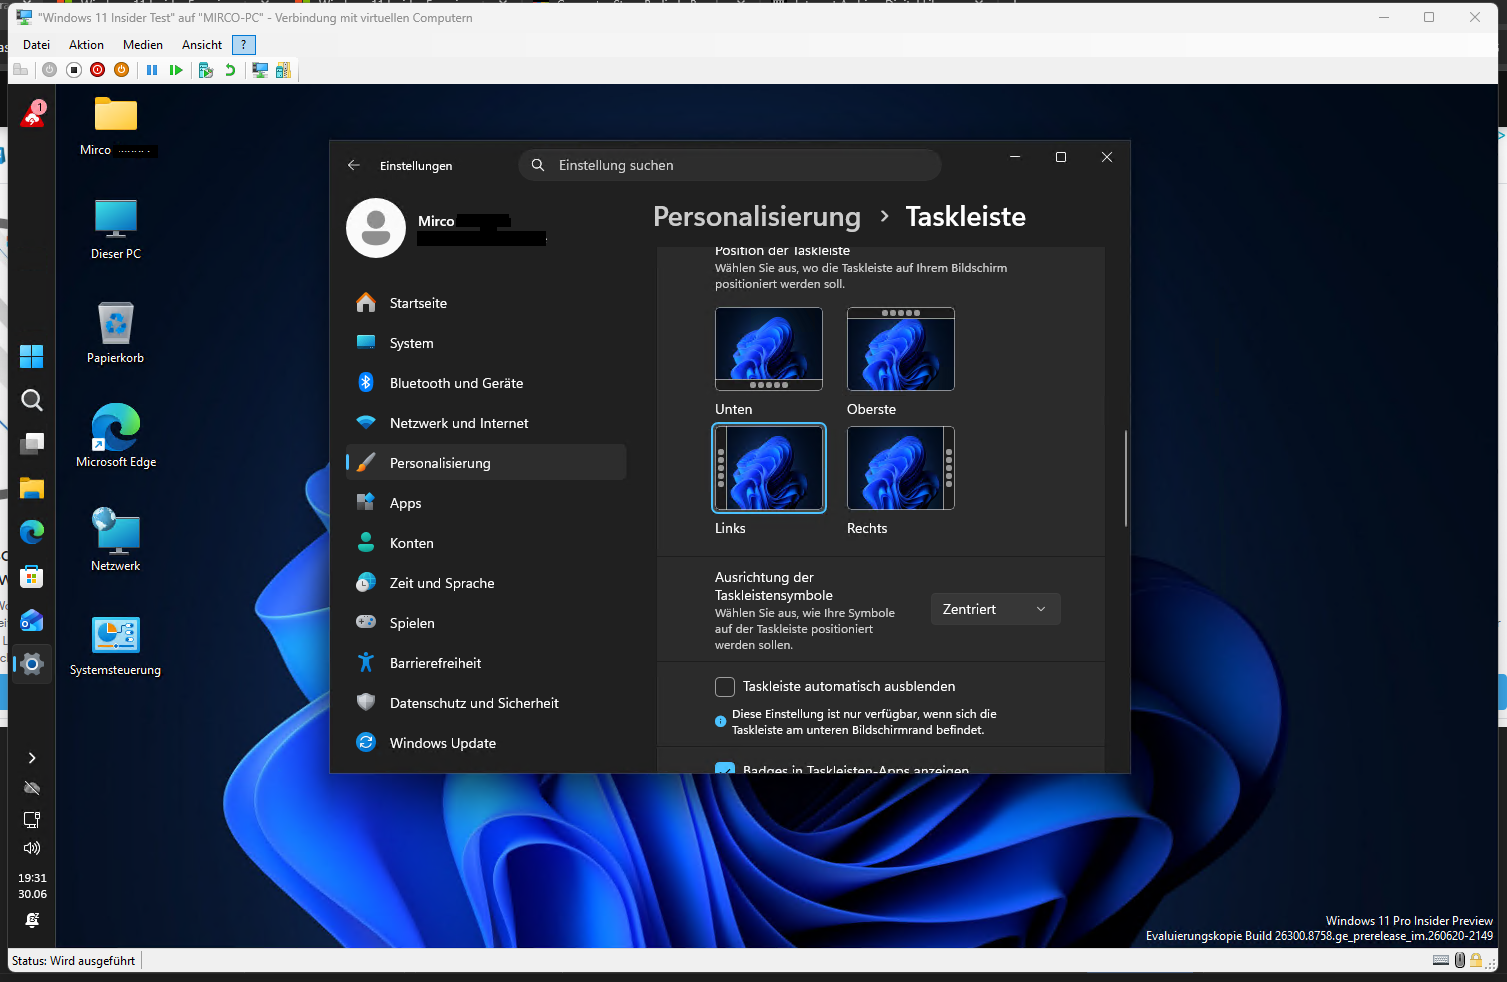
Task: Open the Datei menu
Action: point(36,45)
